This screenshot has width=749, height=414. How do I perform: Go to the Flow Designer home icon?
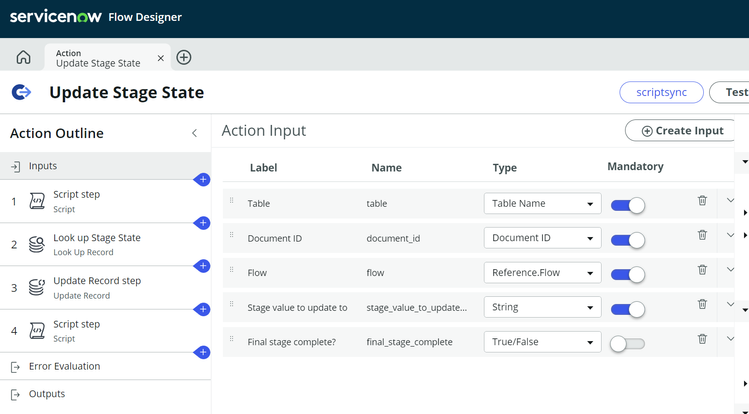click(x=23, y=57)
